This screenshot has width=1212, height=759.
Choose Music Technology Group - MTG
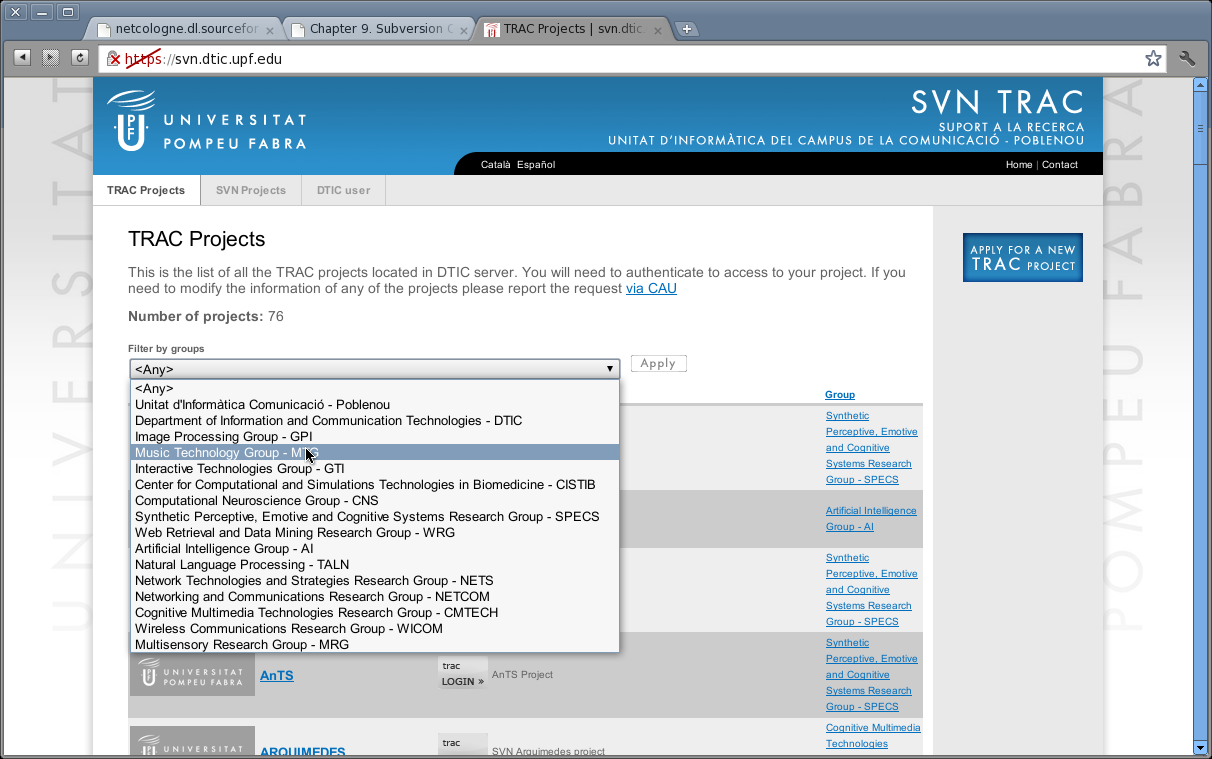[374, 453]
